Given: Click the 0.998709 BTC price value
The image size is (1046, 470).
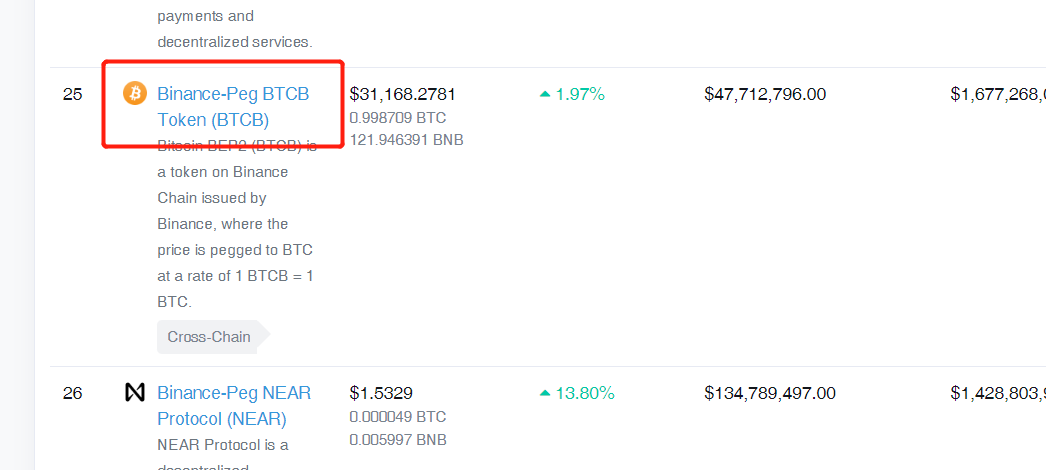Looking at the screenshot, I should 397,117.
